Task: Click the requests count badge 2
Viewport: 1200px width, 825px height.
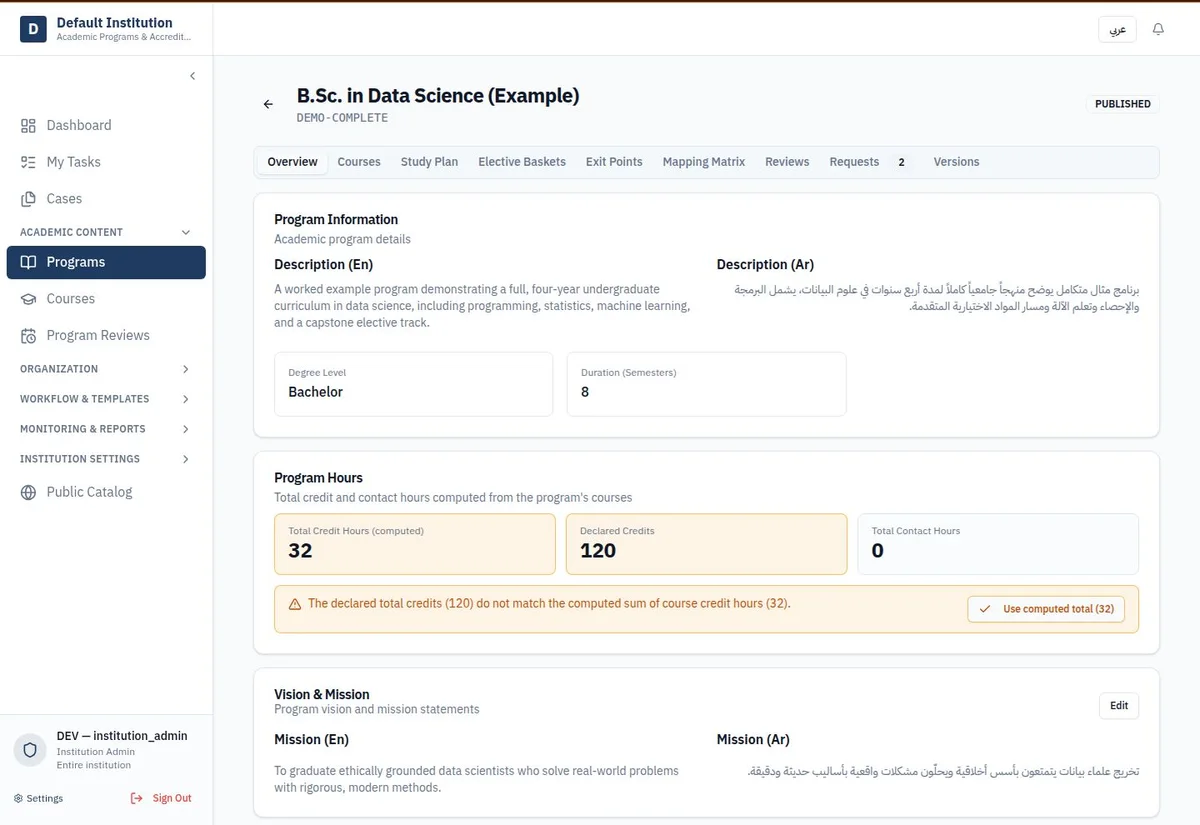Action: point(901,162)
